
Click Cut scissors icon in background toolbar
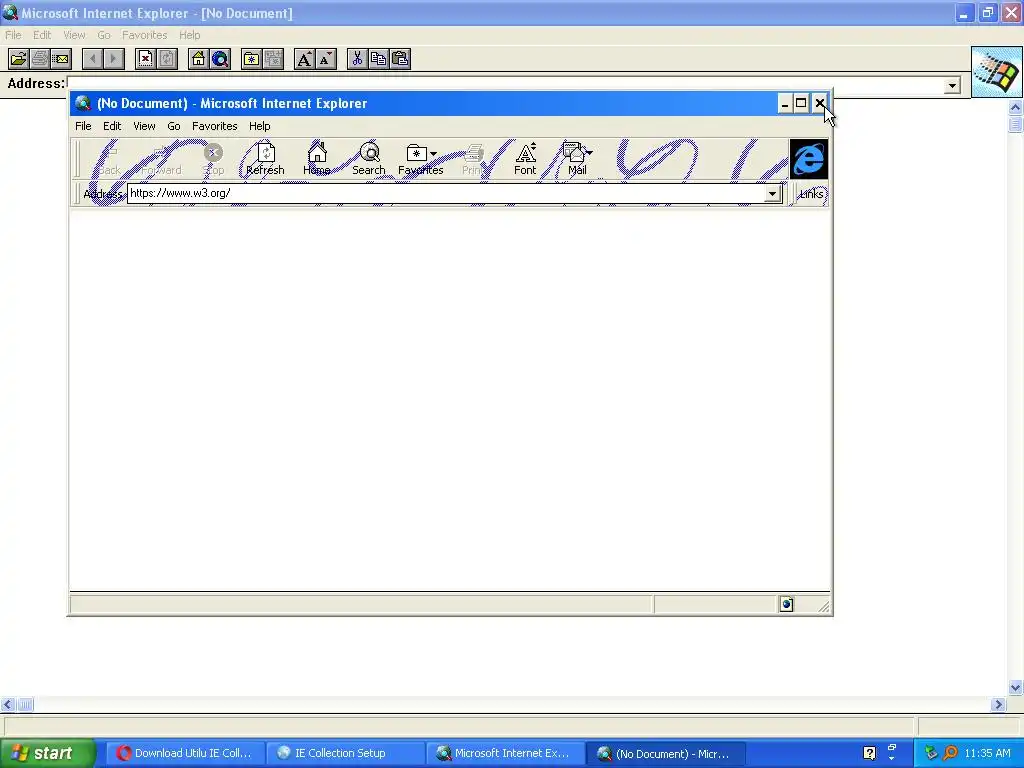tap(357, 59)
